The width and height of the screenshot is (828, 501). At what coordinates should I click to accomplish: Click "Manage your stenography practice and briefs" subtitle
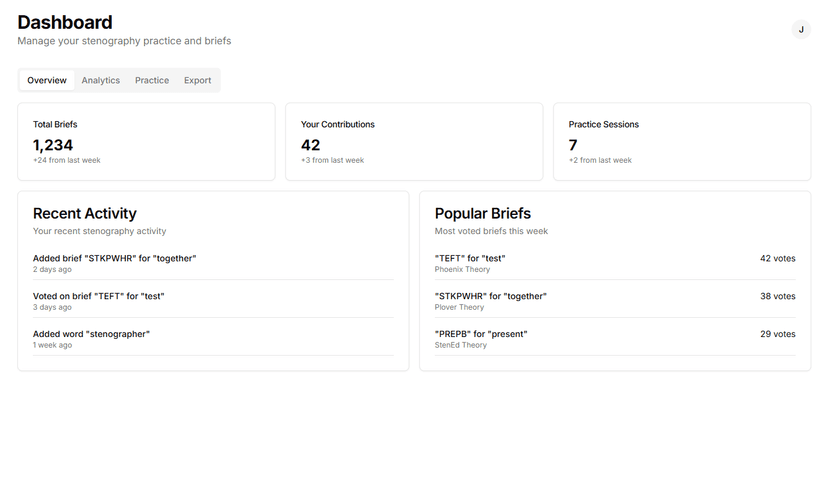[124, 41]
